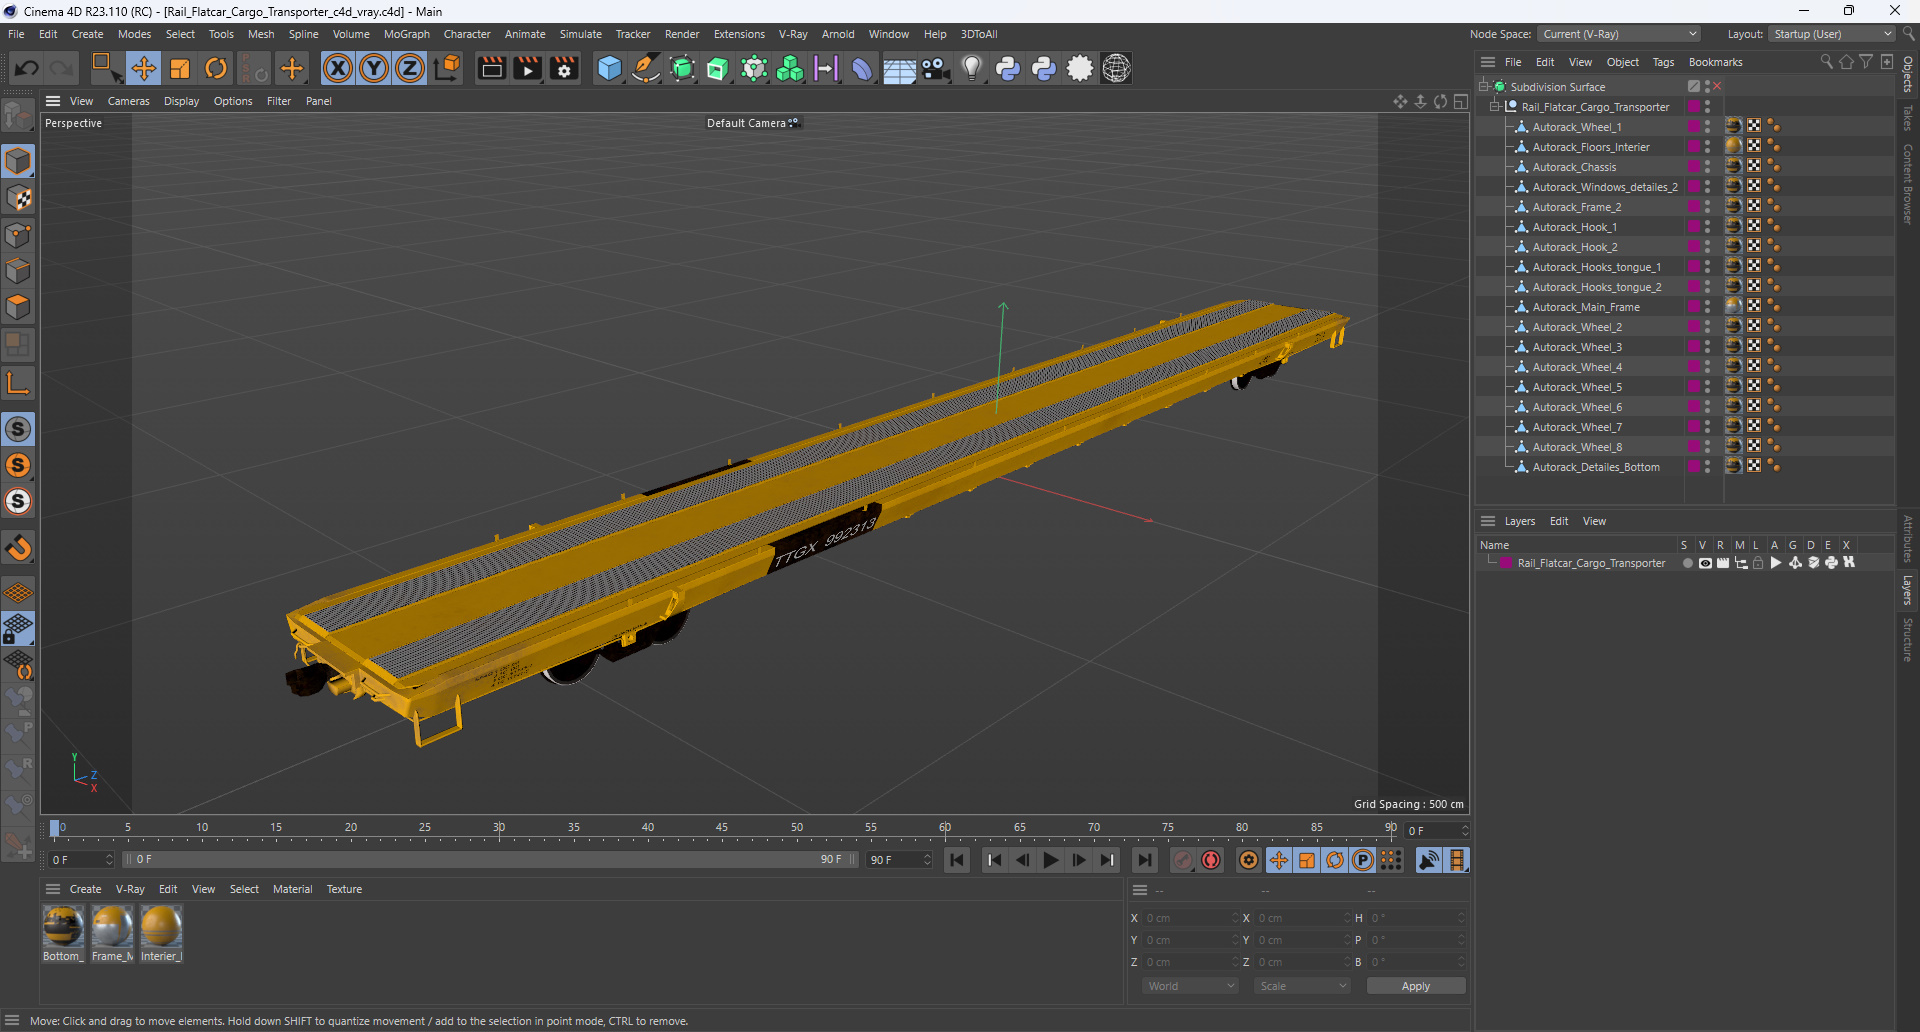
Task: Toggle Y axis lock
Action: tap(374, 68)
